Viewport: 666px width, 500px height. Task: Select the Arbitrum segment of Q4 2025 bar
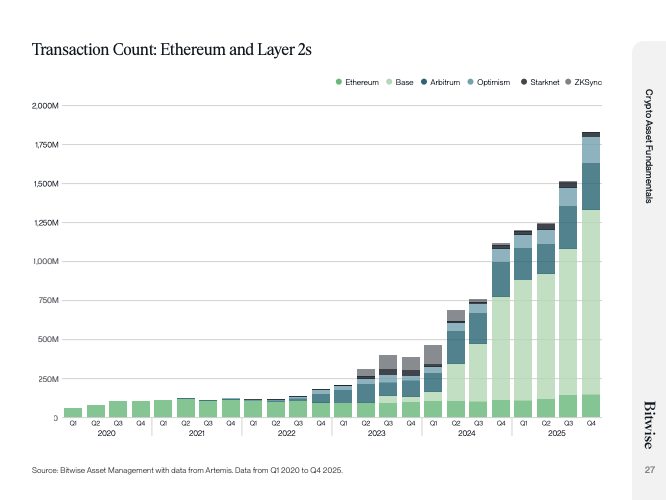[x=590, y=186]
